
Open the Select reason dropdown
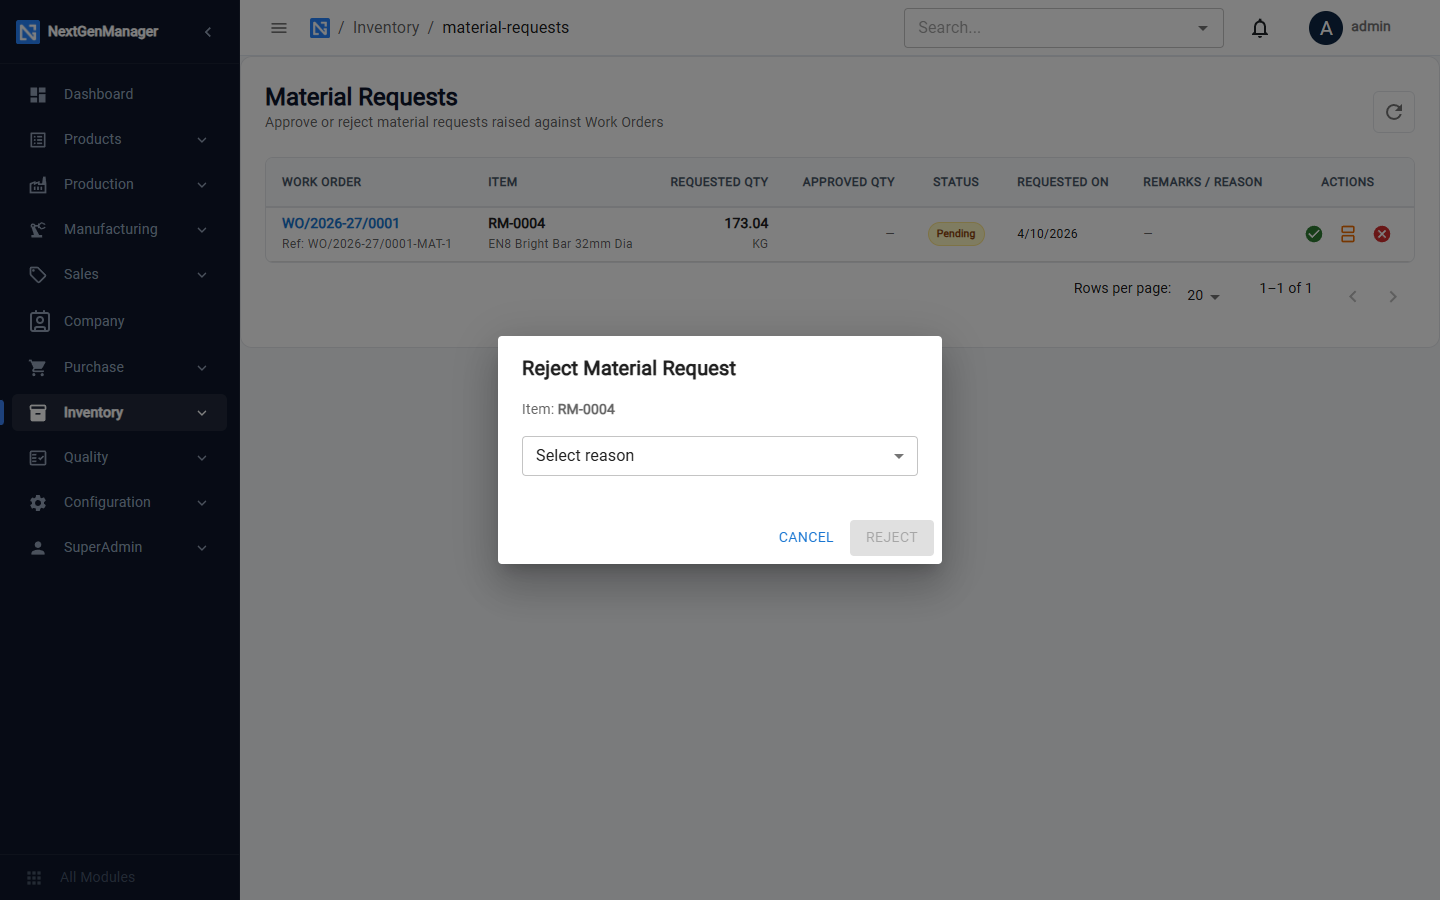click(720, 456)
